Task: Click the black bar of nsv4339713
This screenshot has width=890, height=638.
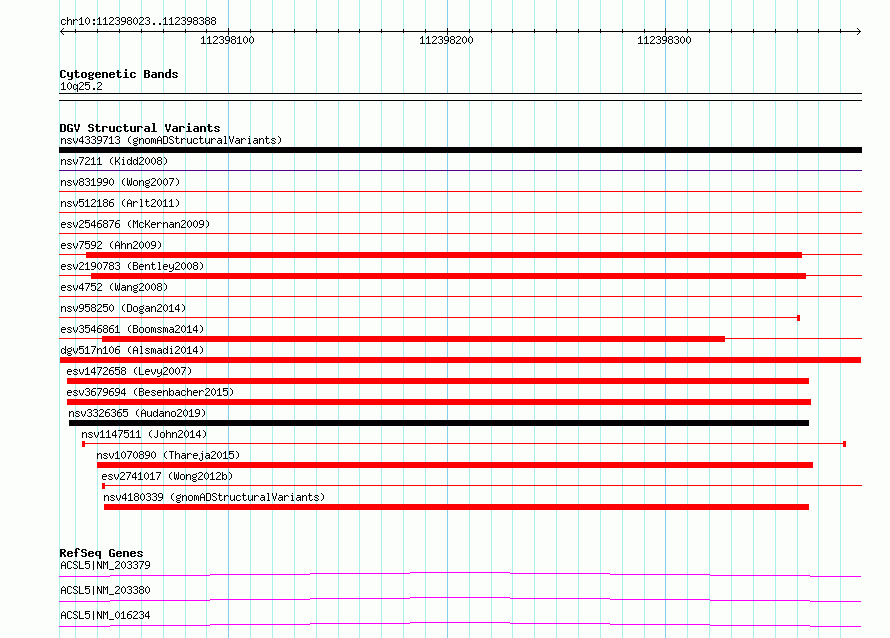Action: [460, 150]
